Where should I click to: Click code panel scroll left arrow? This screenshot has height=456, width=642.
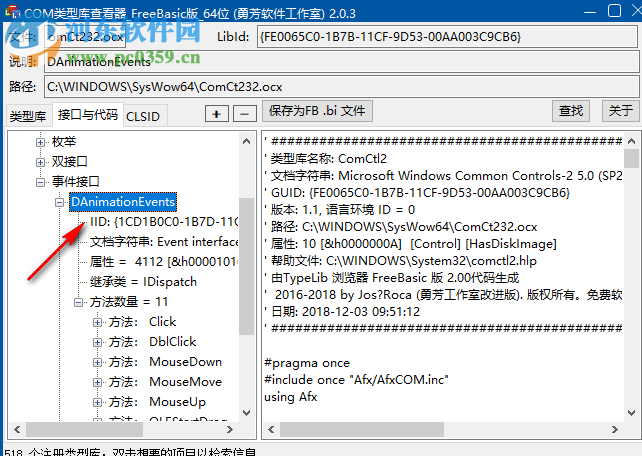tap(271, 429)
